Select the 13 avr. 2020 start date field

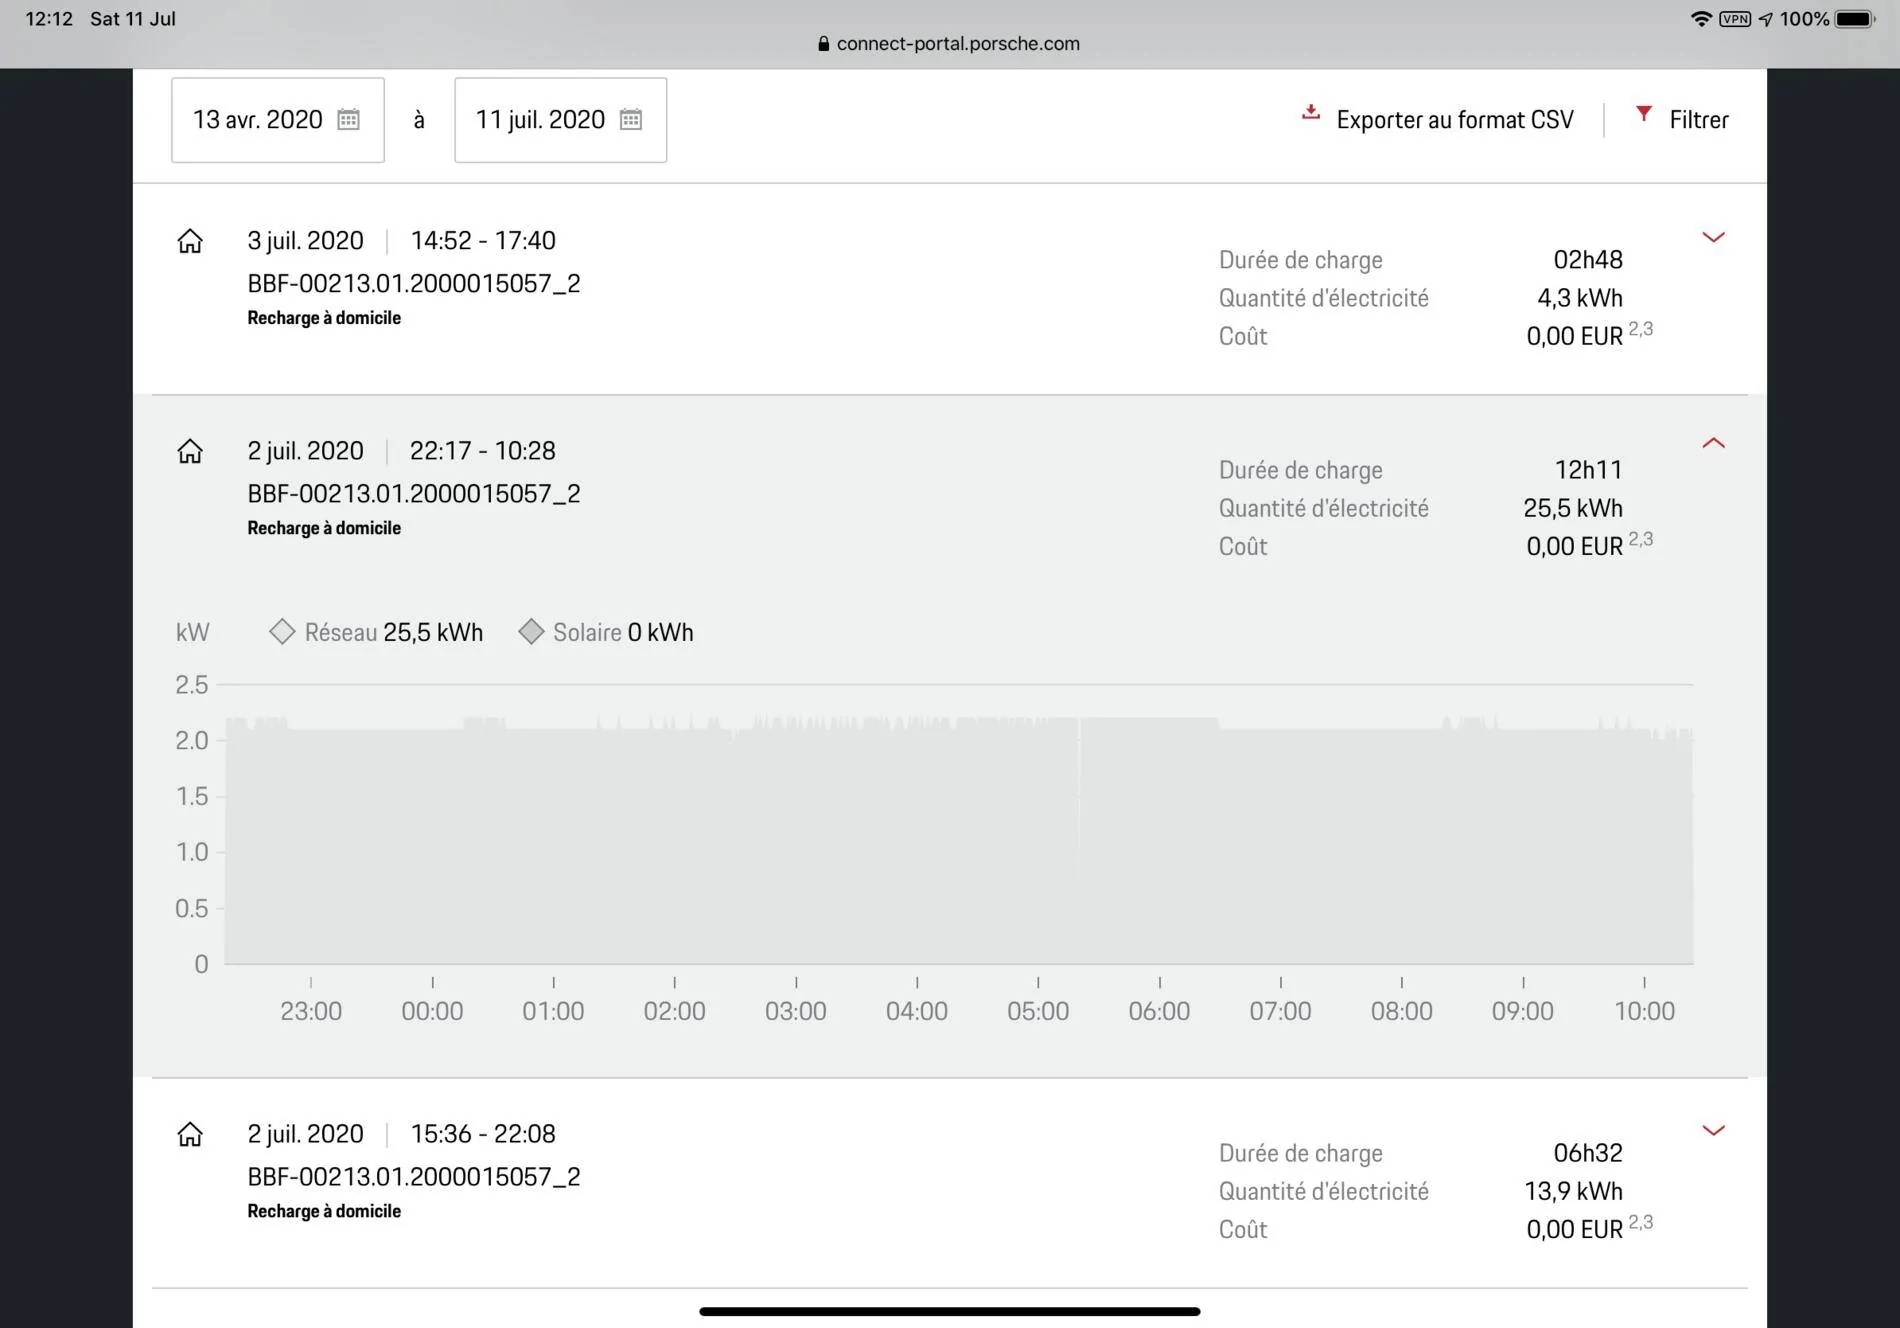pos(278,120)
